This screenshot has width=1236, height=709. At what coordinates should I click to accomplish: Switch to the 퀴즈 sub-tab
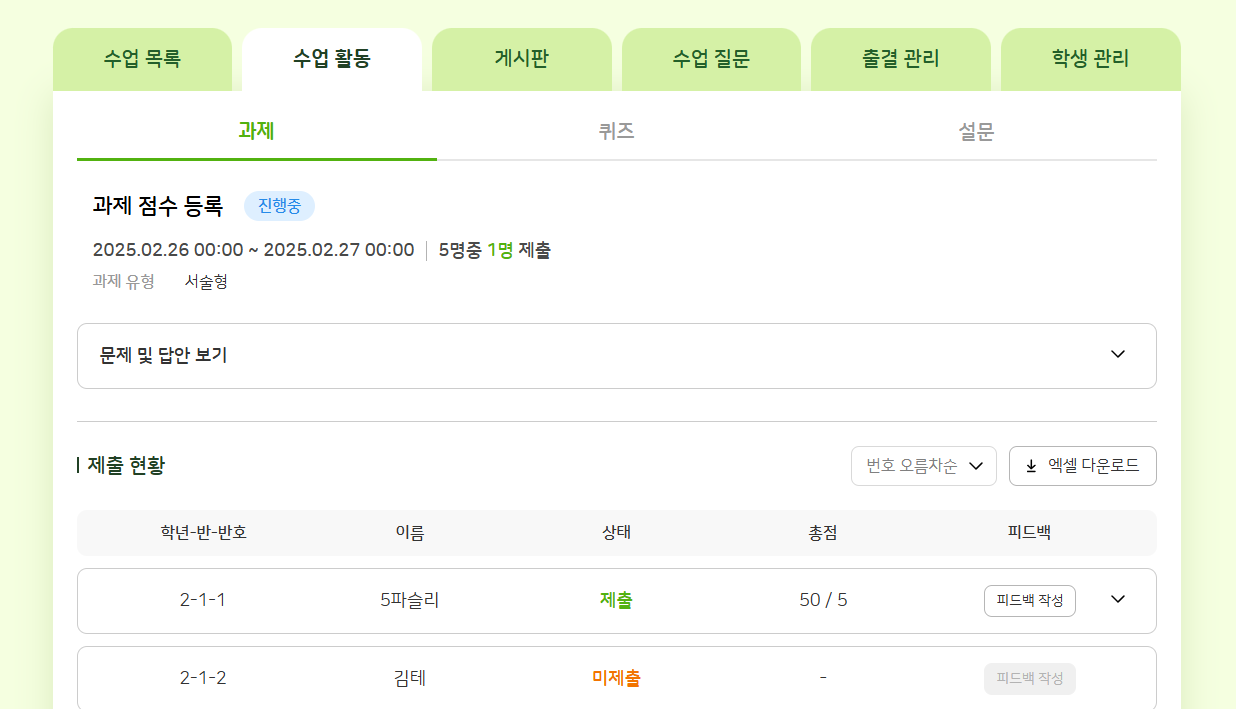click(x=616, y=131)
